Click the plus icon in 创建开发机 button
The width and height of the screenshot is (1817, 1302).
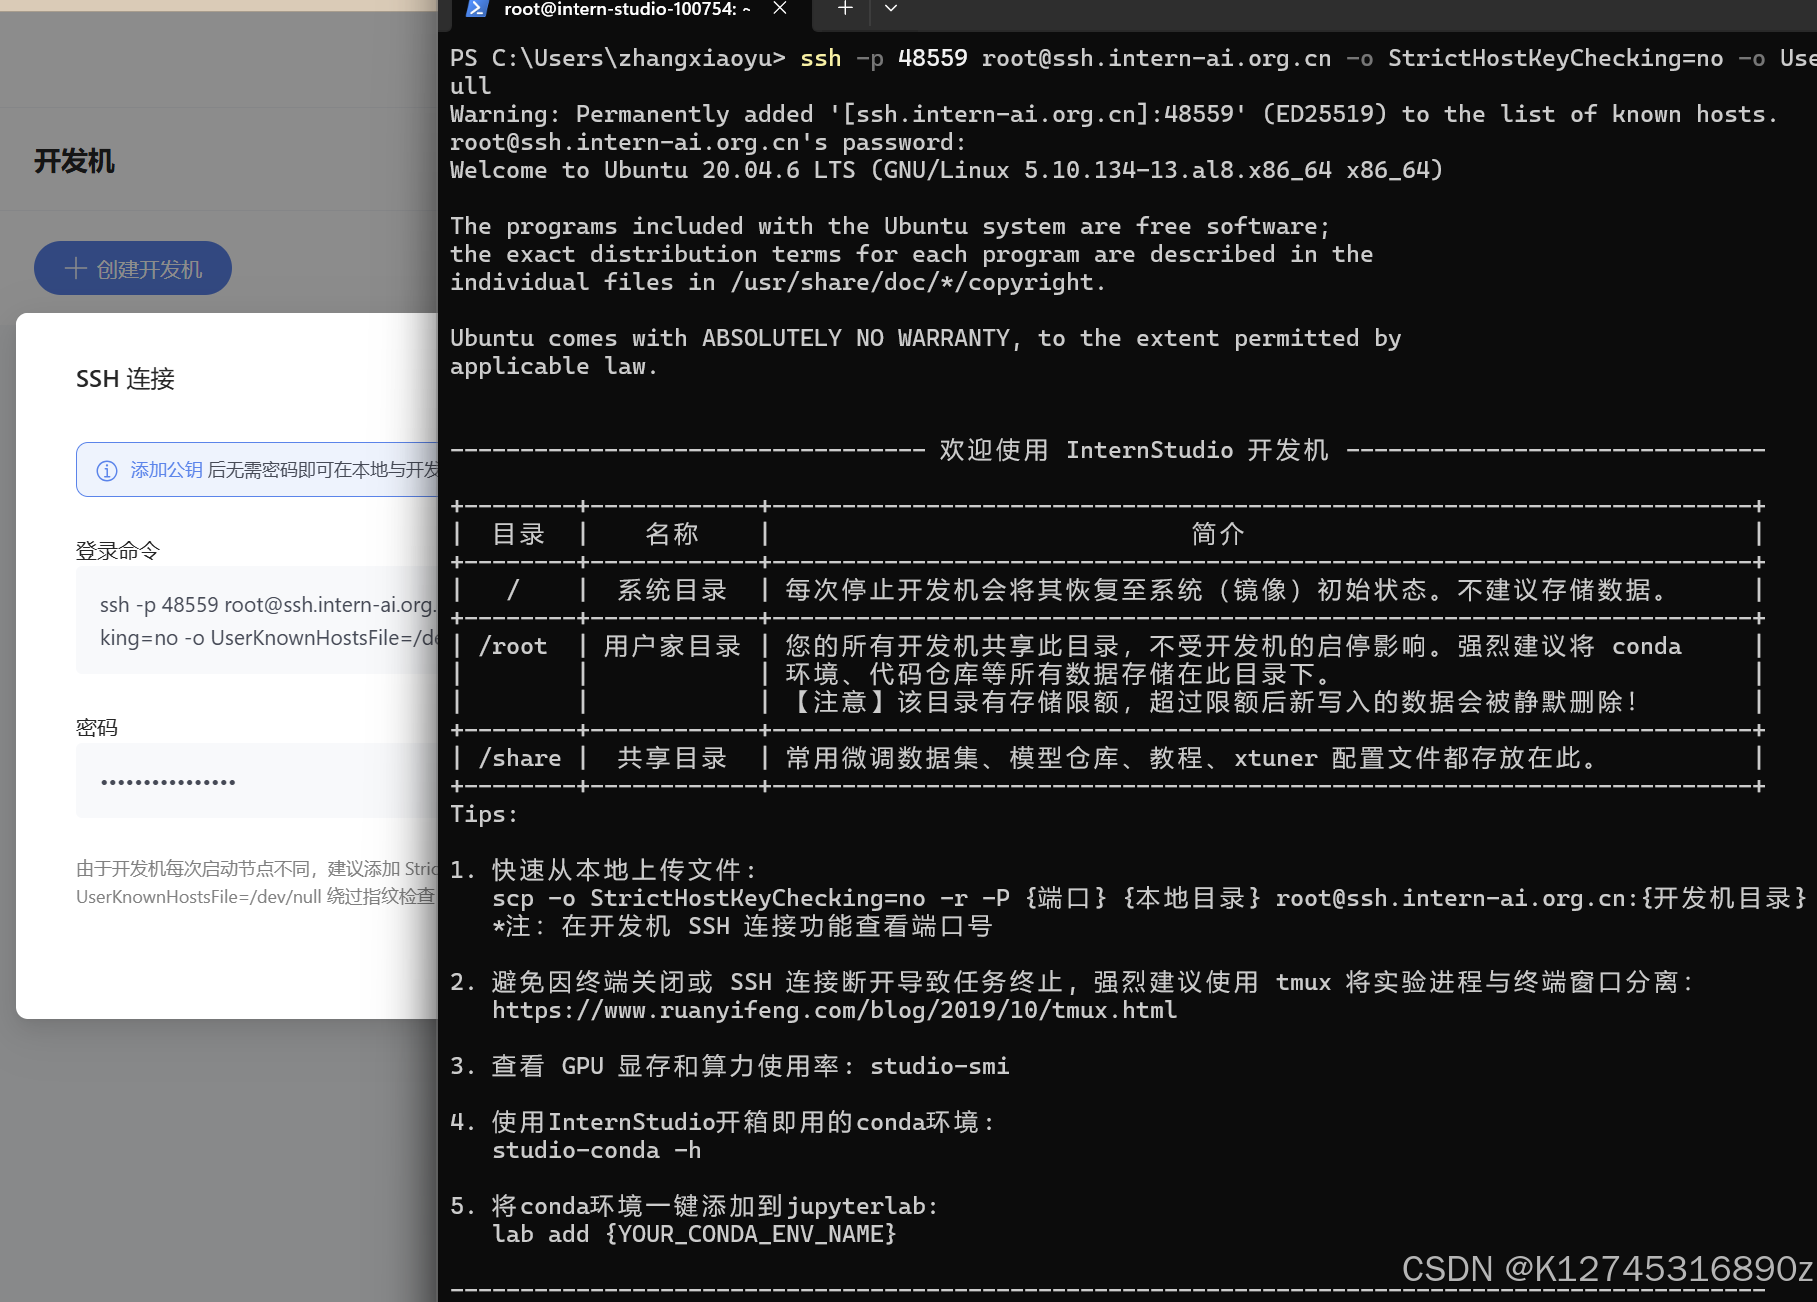pos(75,268)
